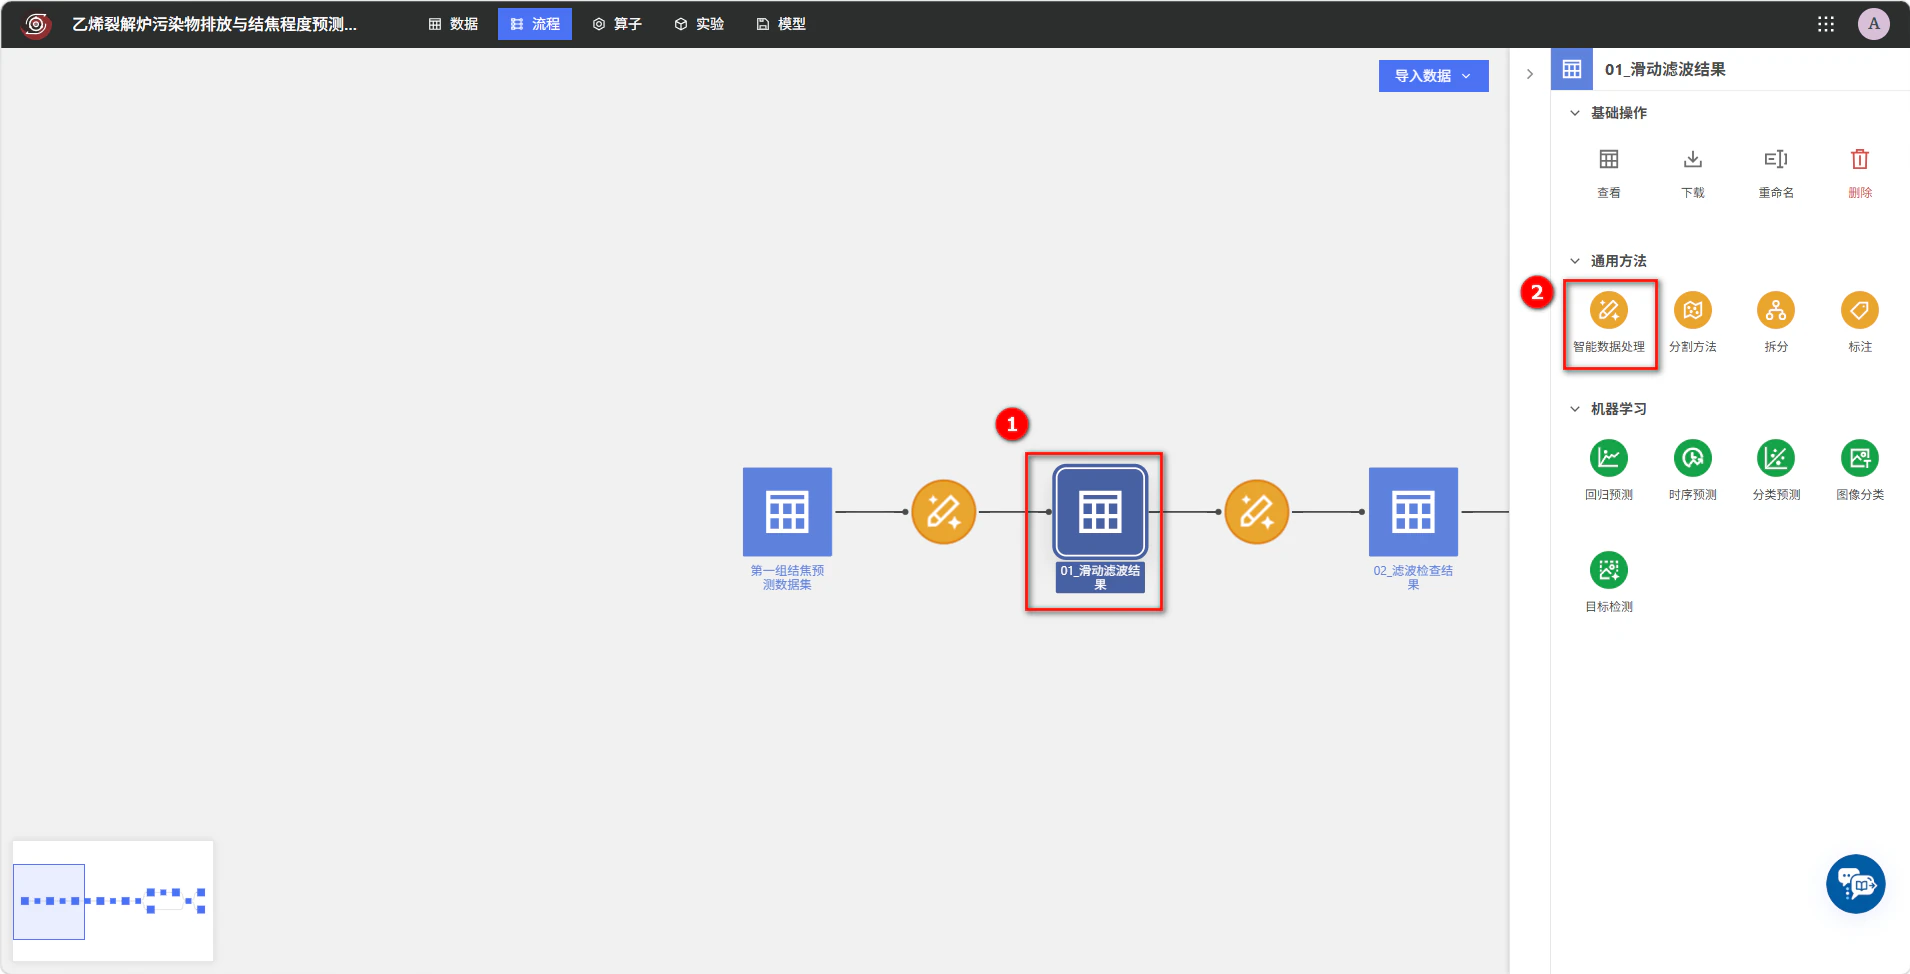Collapse the right side panel arrow
1910x974 pixels.
[1529, 74]
